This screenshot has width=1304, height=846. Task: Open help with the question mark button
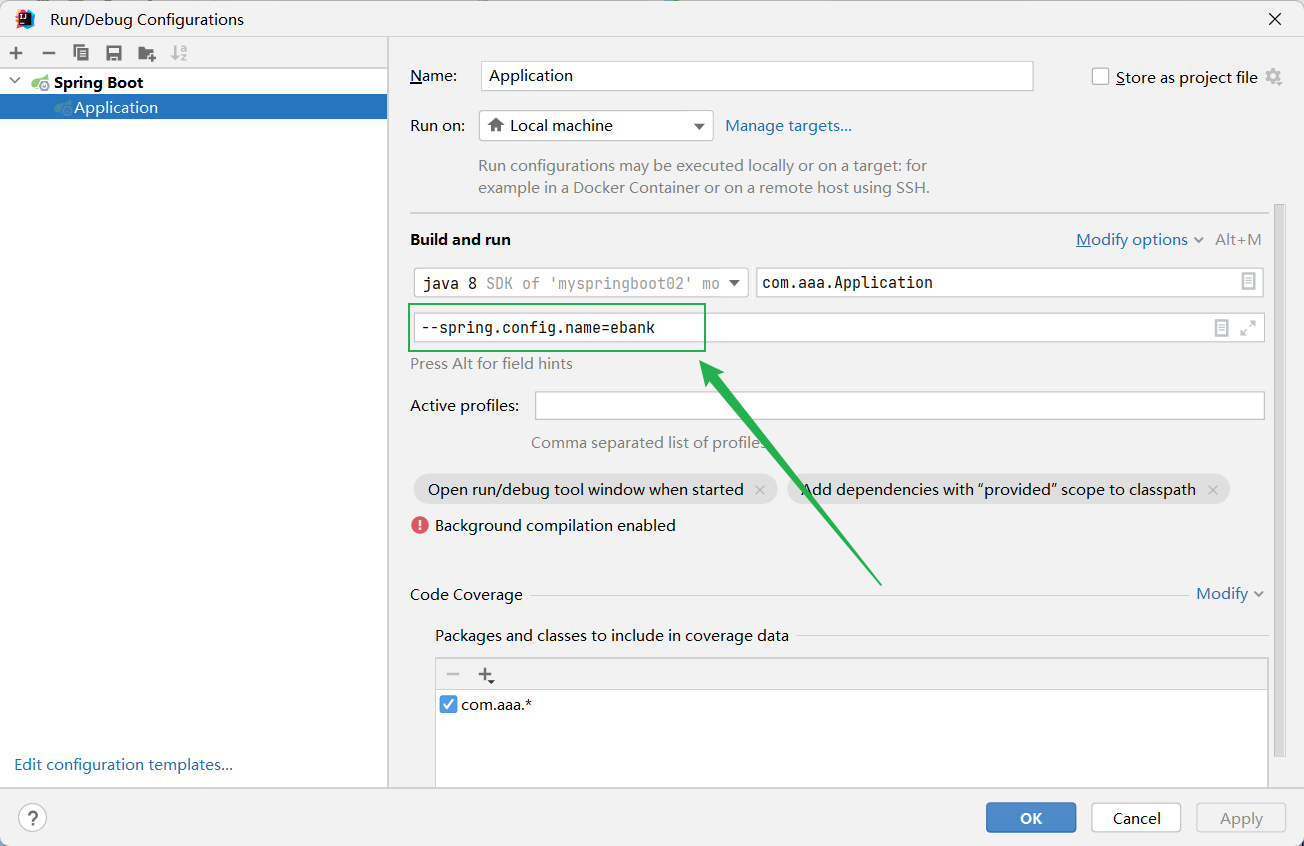click(33, 818)
